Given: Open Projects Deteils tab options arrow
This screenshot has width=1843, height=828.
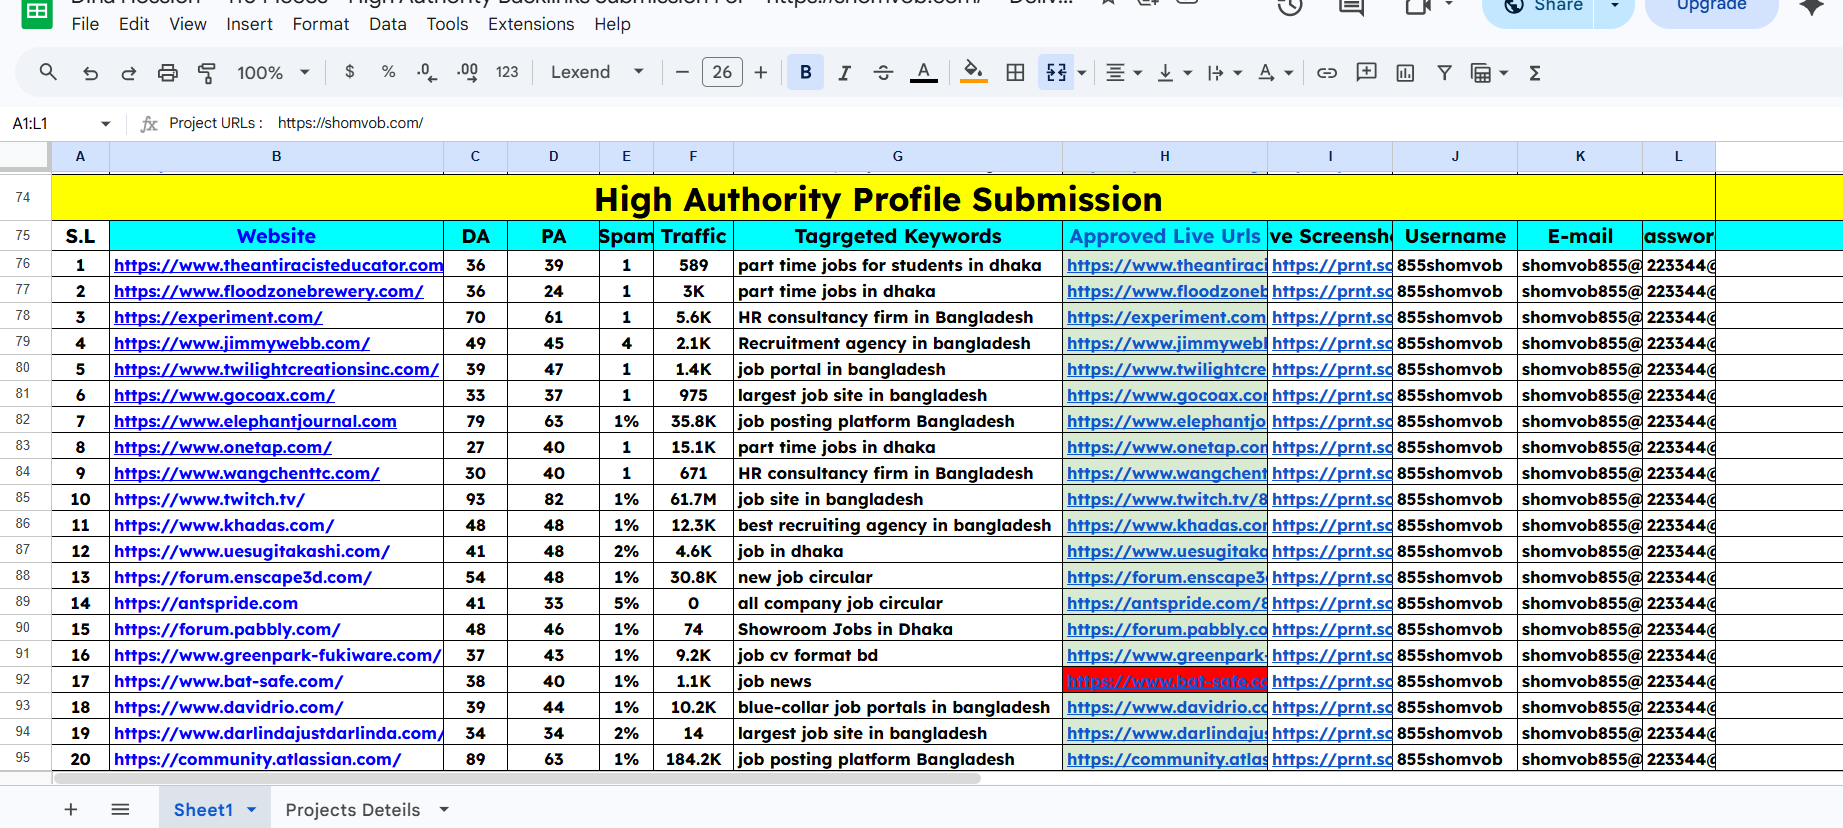Looking at the screenshot, I should [x=444, y=809].
